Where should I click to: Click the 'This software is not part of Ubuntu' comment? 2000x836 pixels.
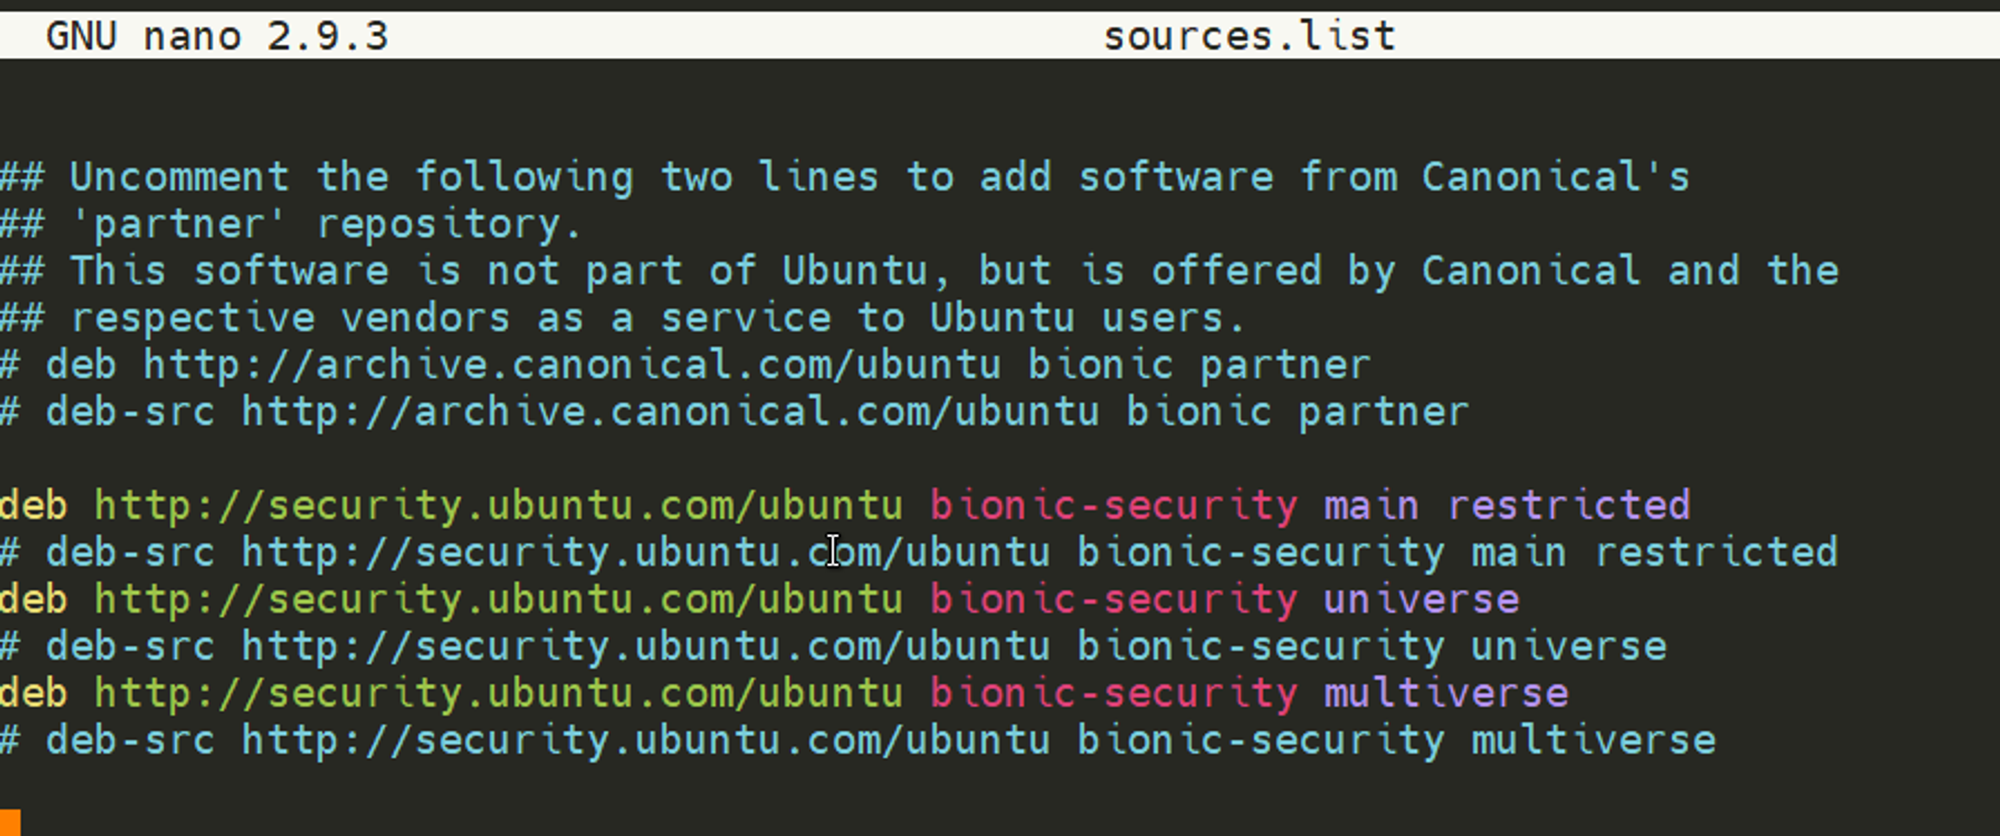[x=500, y=272]
